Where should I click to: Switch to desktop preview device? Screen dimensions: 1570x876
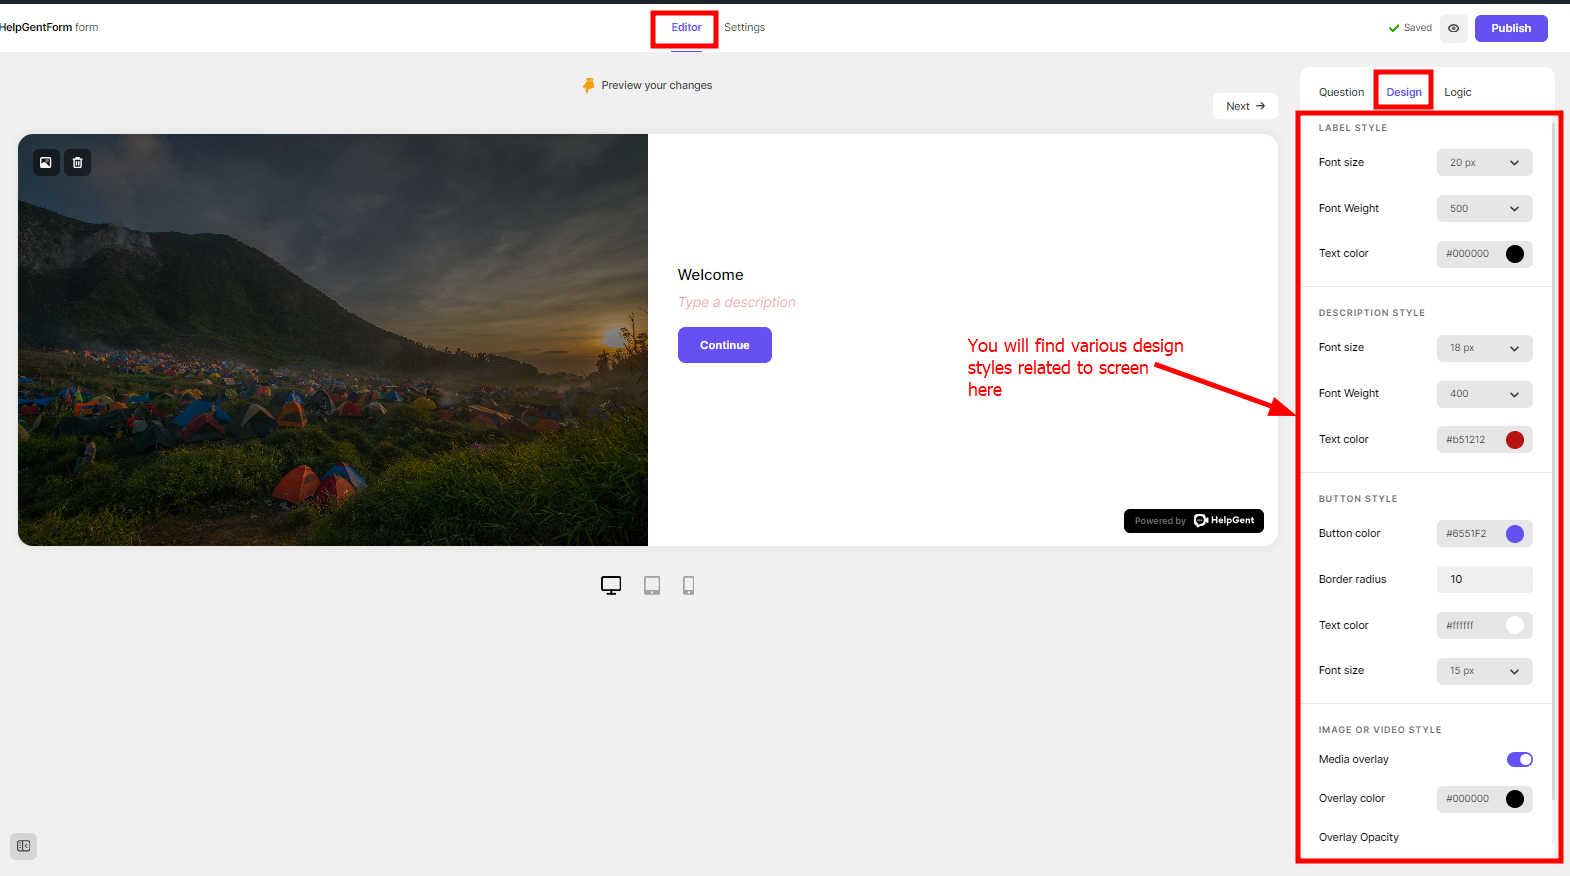coord(611,585)
